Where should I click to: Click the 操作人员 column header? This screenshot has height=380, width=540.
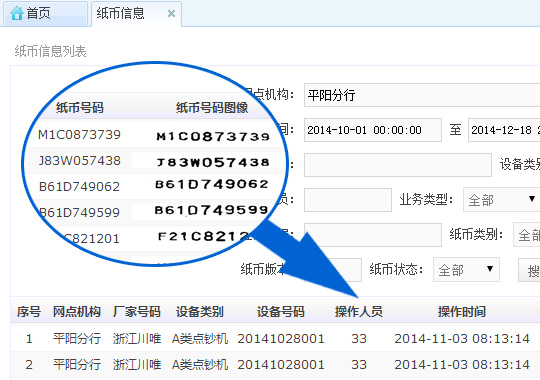click(x=359, y=312)
